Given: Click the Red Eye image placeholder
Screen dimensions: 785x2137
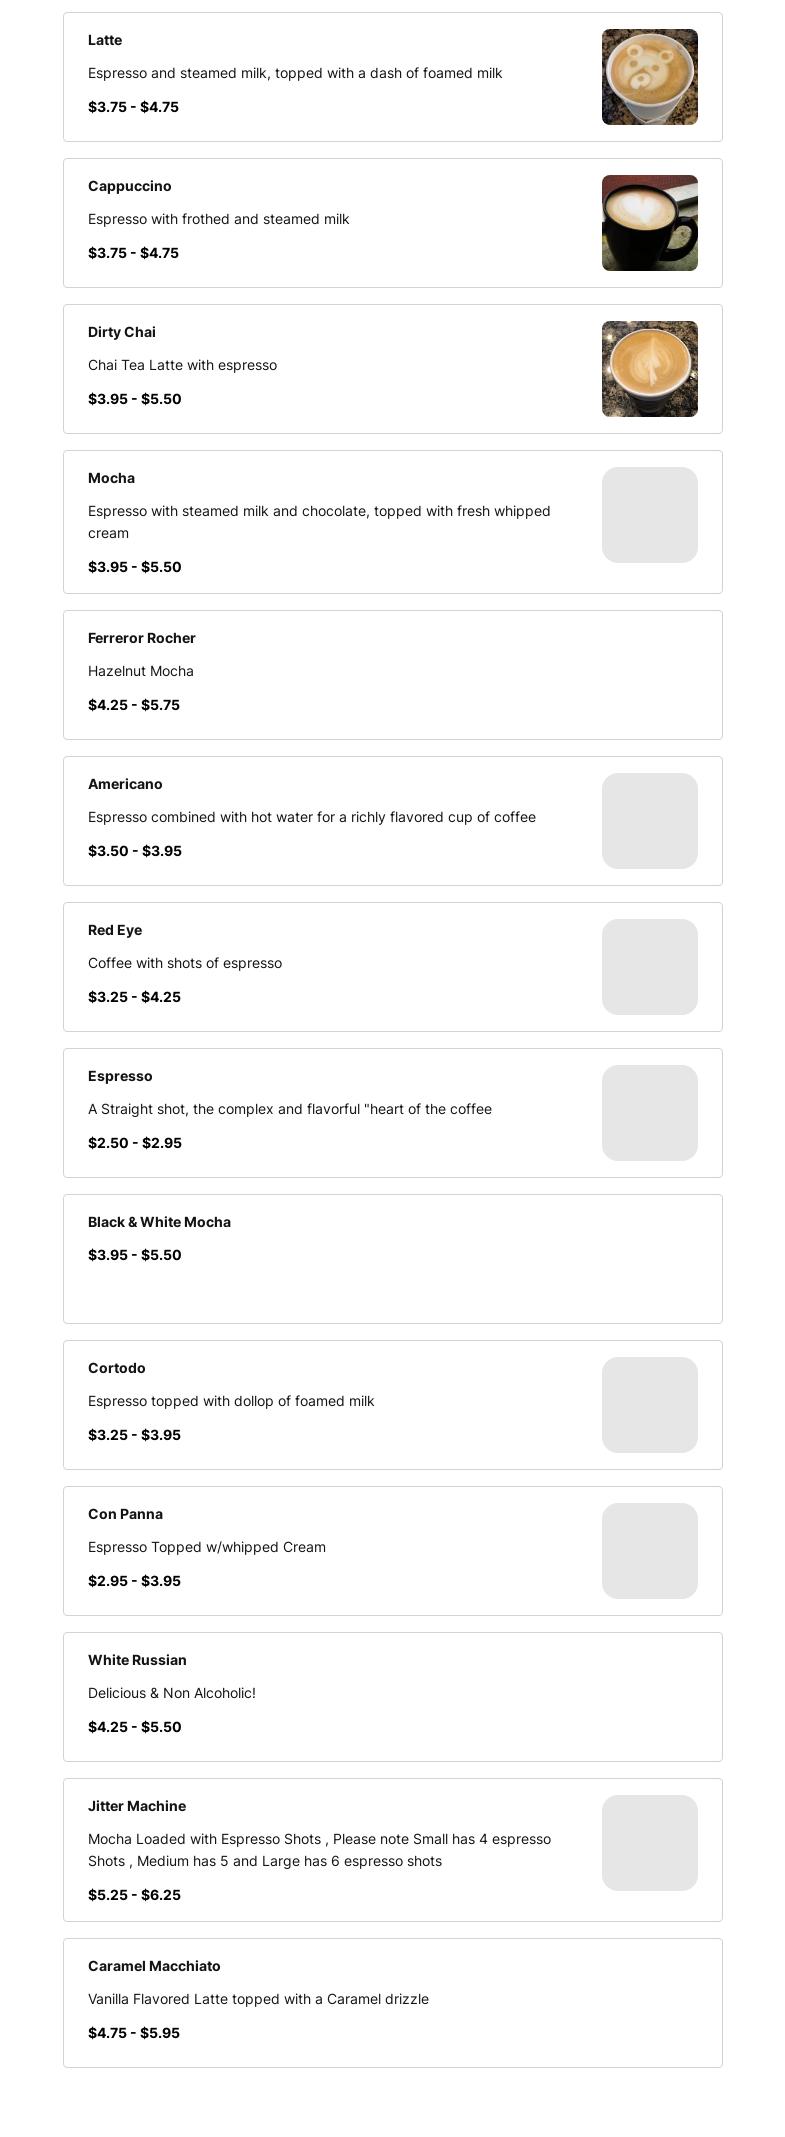Looking at the screenshot, I should click(x=649, y=967).
